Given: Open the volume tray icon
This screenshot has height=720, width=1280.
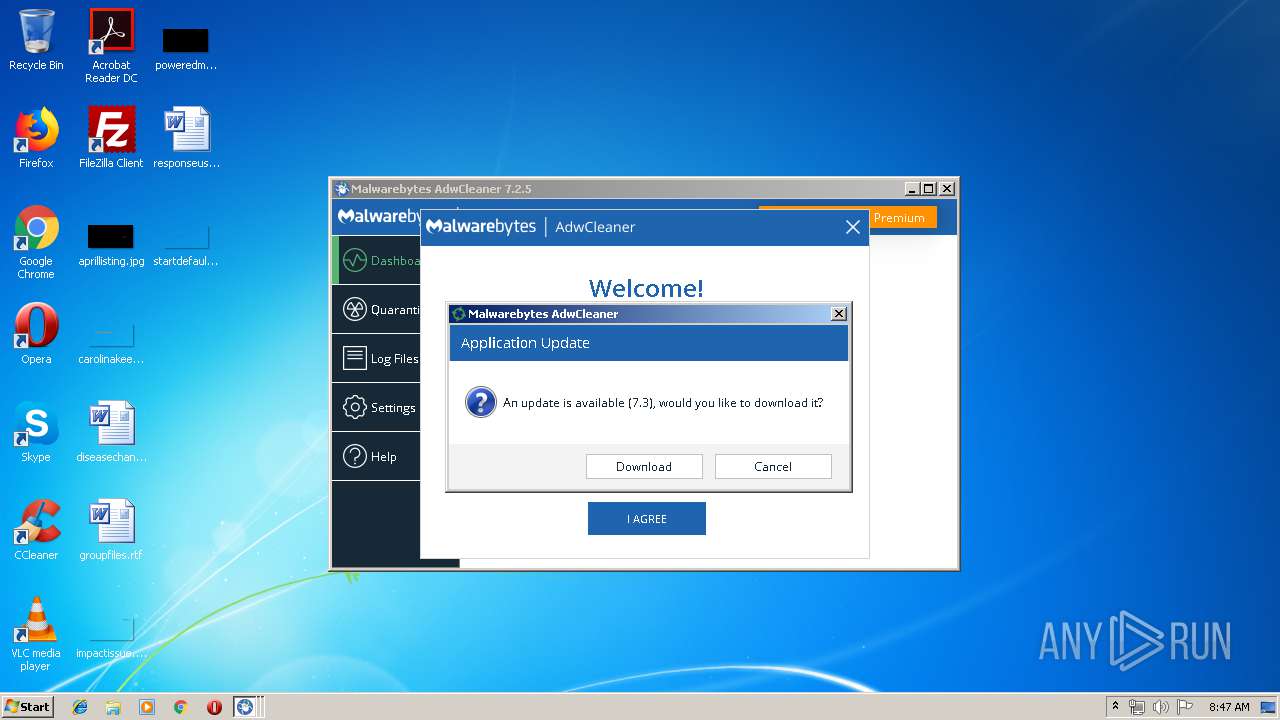Looking at the screenshot, I should tap(1161, 707).
